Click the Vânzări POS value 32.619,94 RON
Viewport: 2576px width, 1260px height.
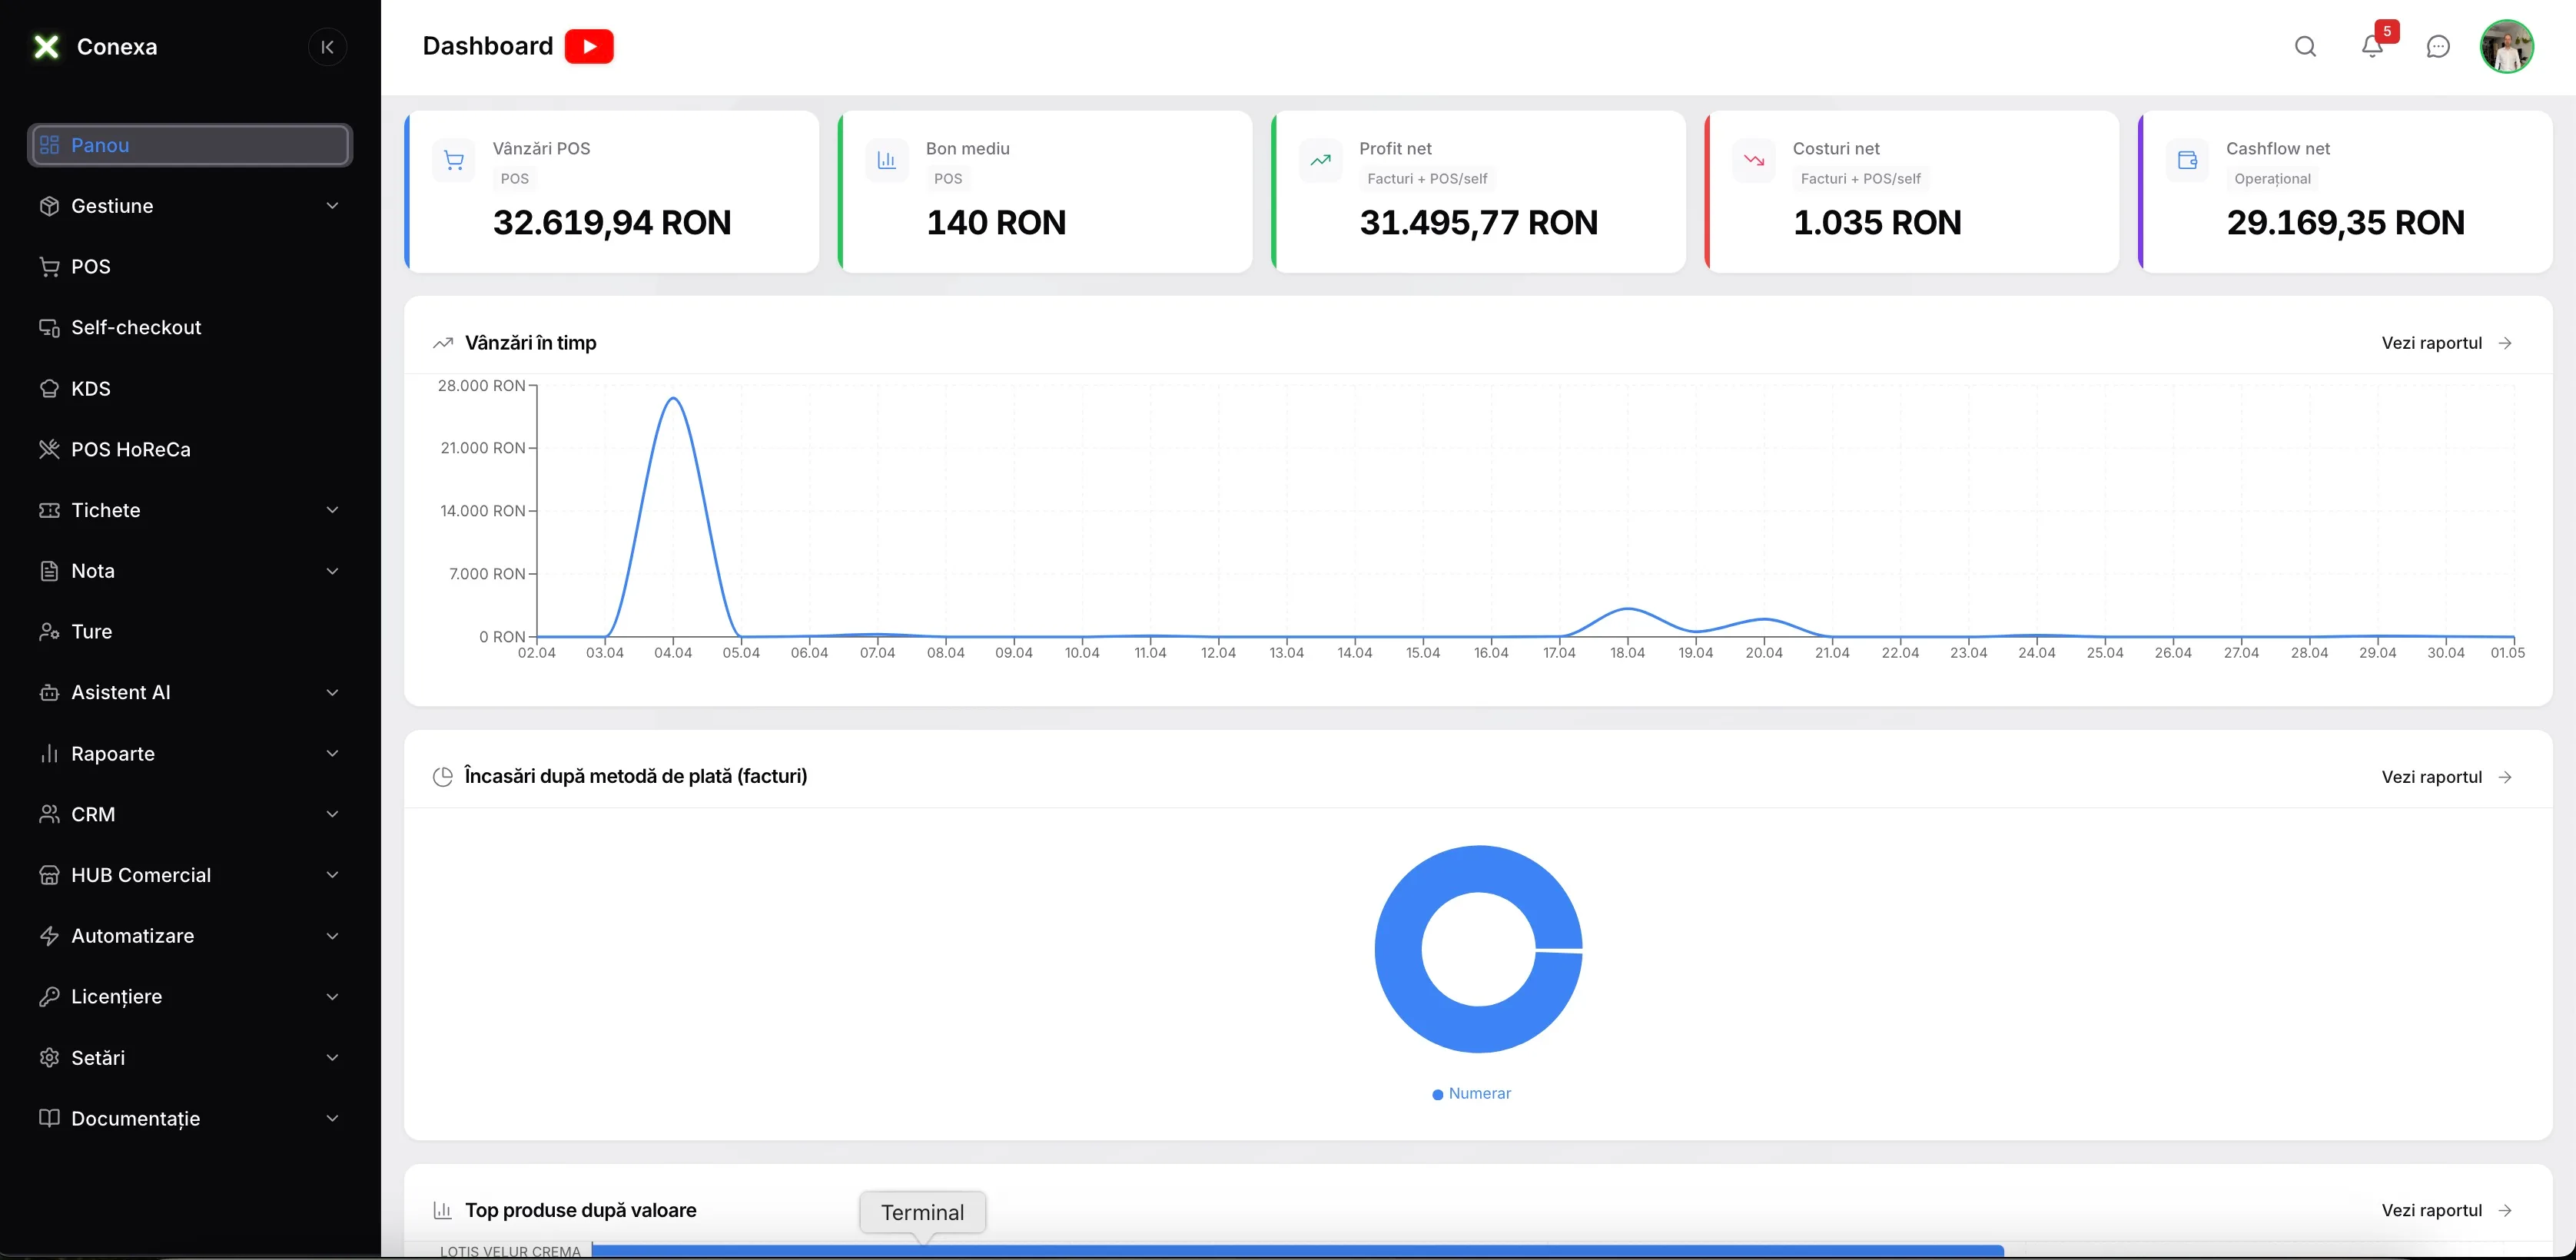tap(612, 223)
